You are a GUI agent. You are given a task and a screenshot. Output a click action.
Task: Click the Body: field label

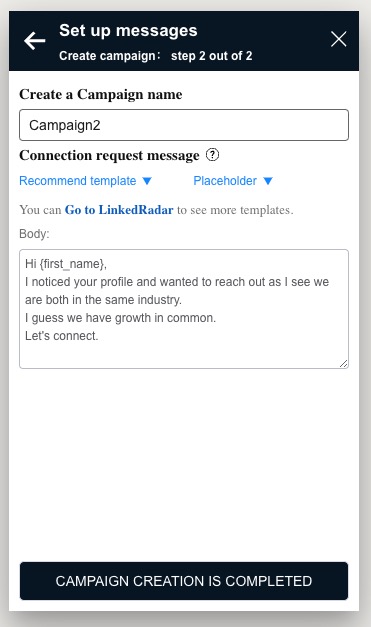[34, 234]
